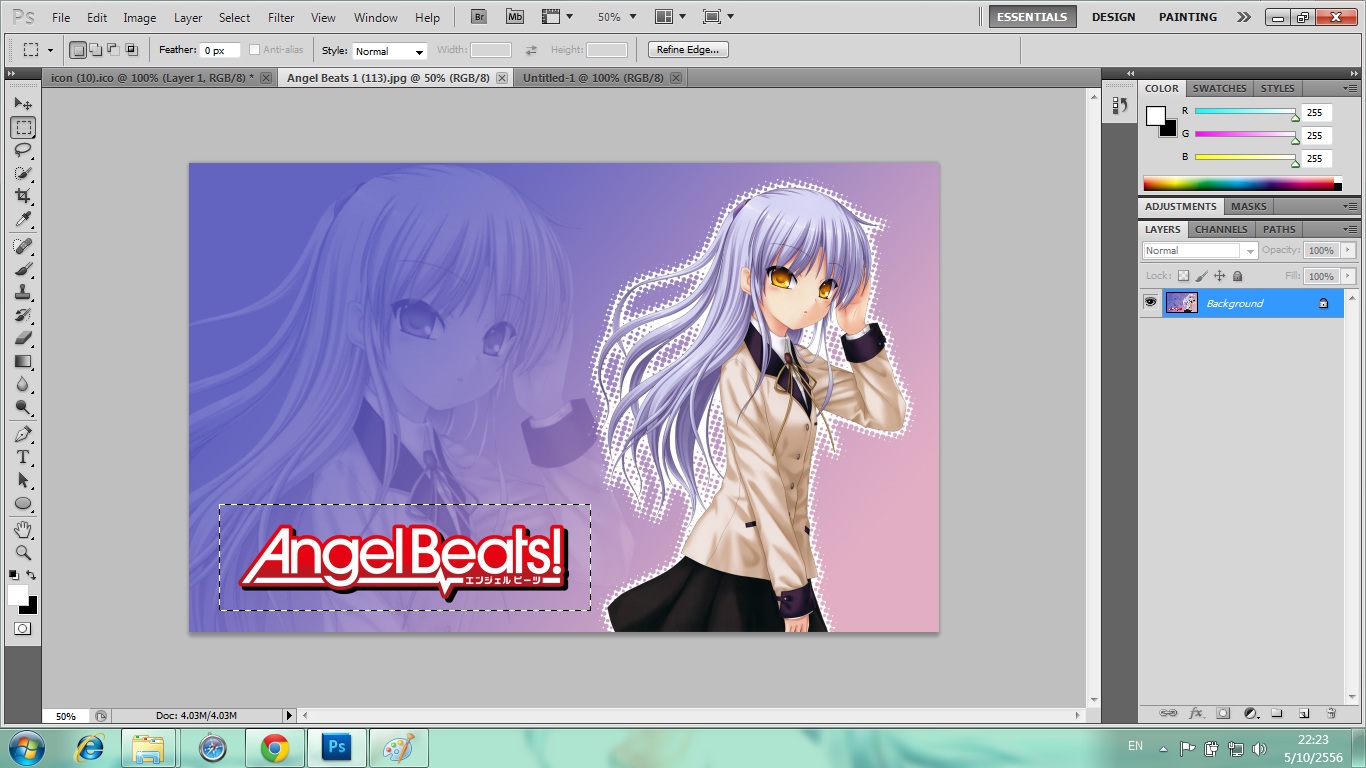Viewport: 1366px width, 768px height.
Task: Select the Quick Selection tool
Action: click(23, 173)
